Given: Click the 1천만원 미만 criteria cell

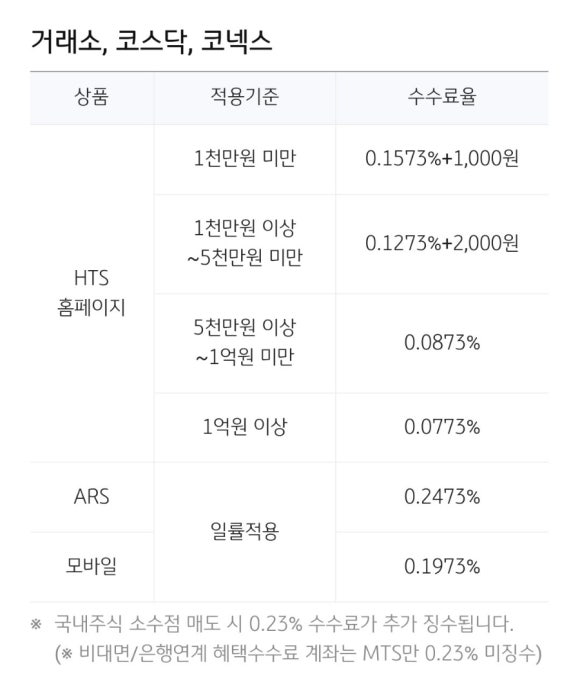Looking at the screenshot, I should [x=244, y=158].
